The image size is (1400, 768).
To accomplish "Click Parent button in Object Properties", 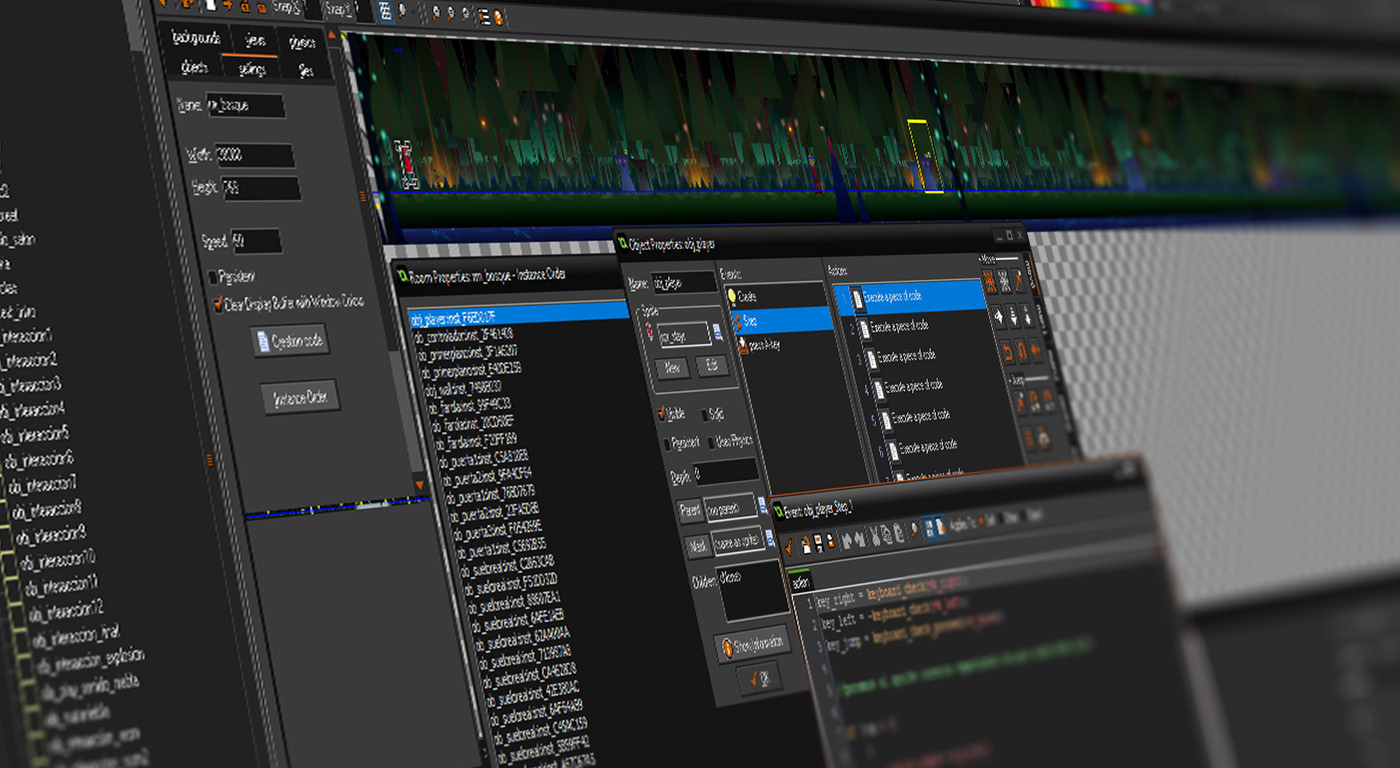I will [691, 511].
